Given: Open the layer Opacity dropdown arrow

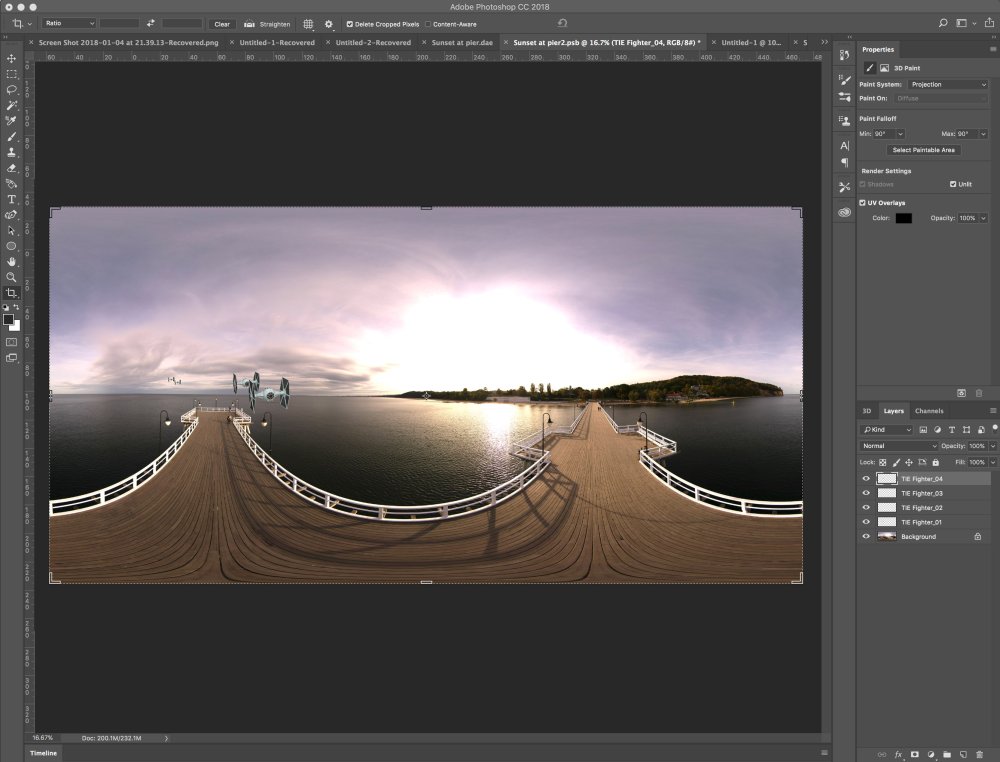Looking at the screenshot, I should click(992, 446).
